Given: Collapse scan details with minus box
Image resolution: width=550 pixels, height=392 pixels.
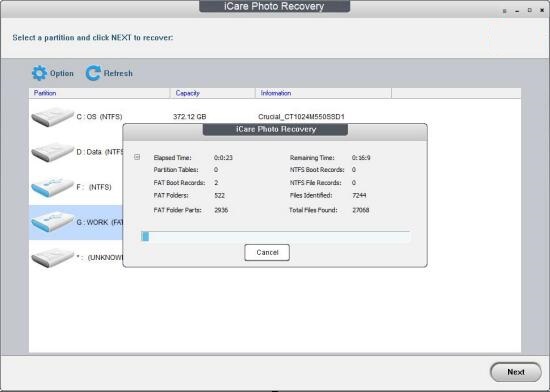Looking at the screenshot, I should tap(137, 157).
